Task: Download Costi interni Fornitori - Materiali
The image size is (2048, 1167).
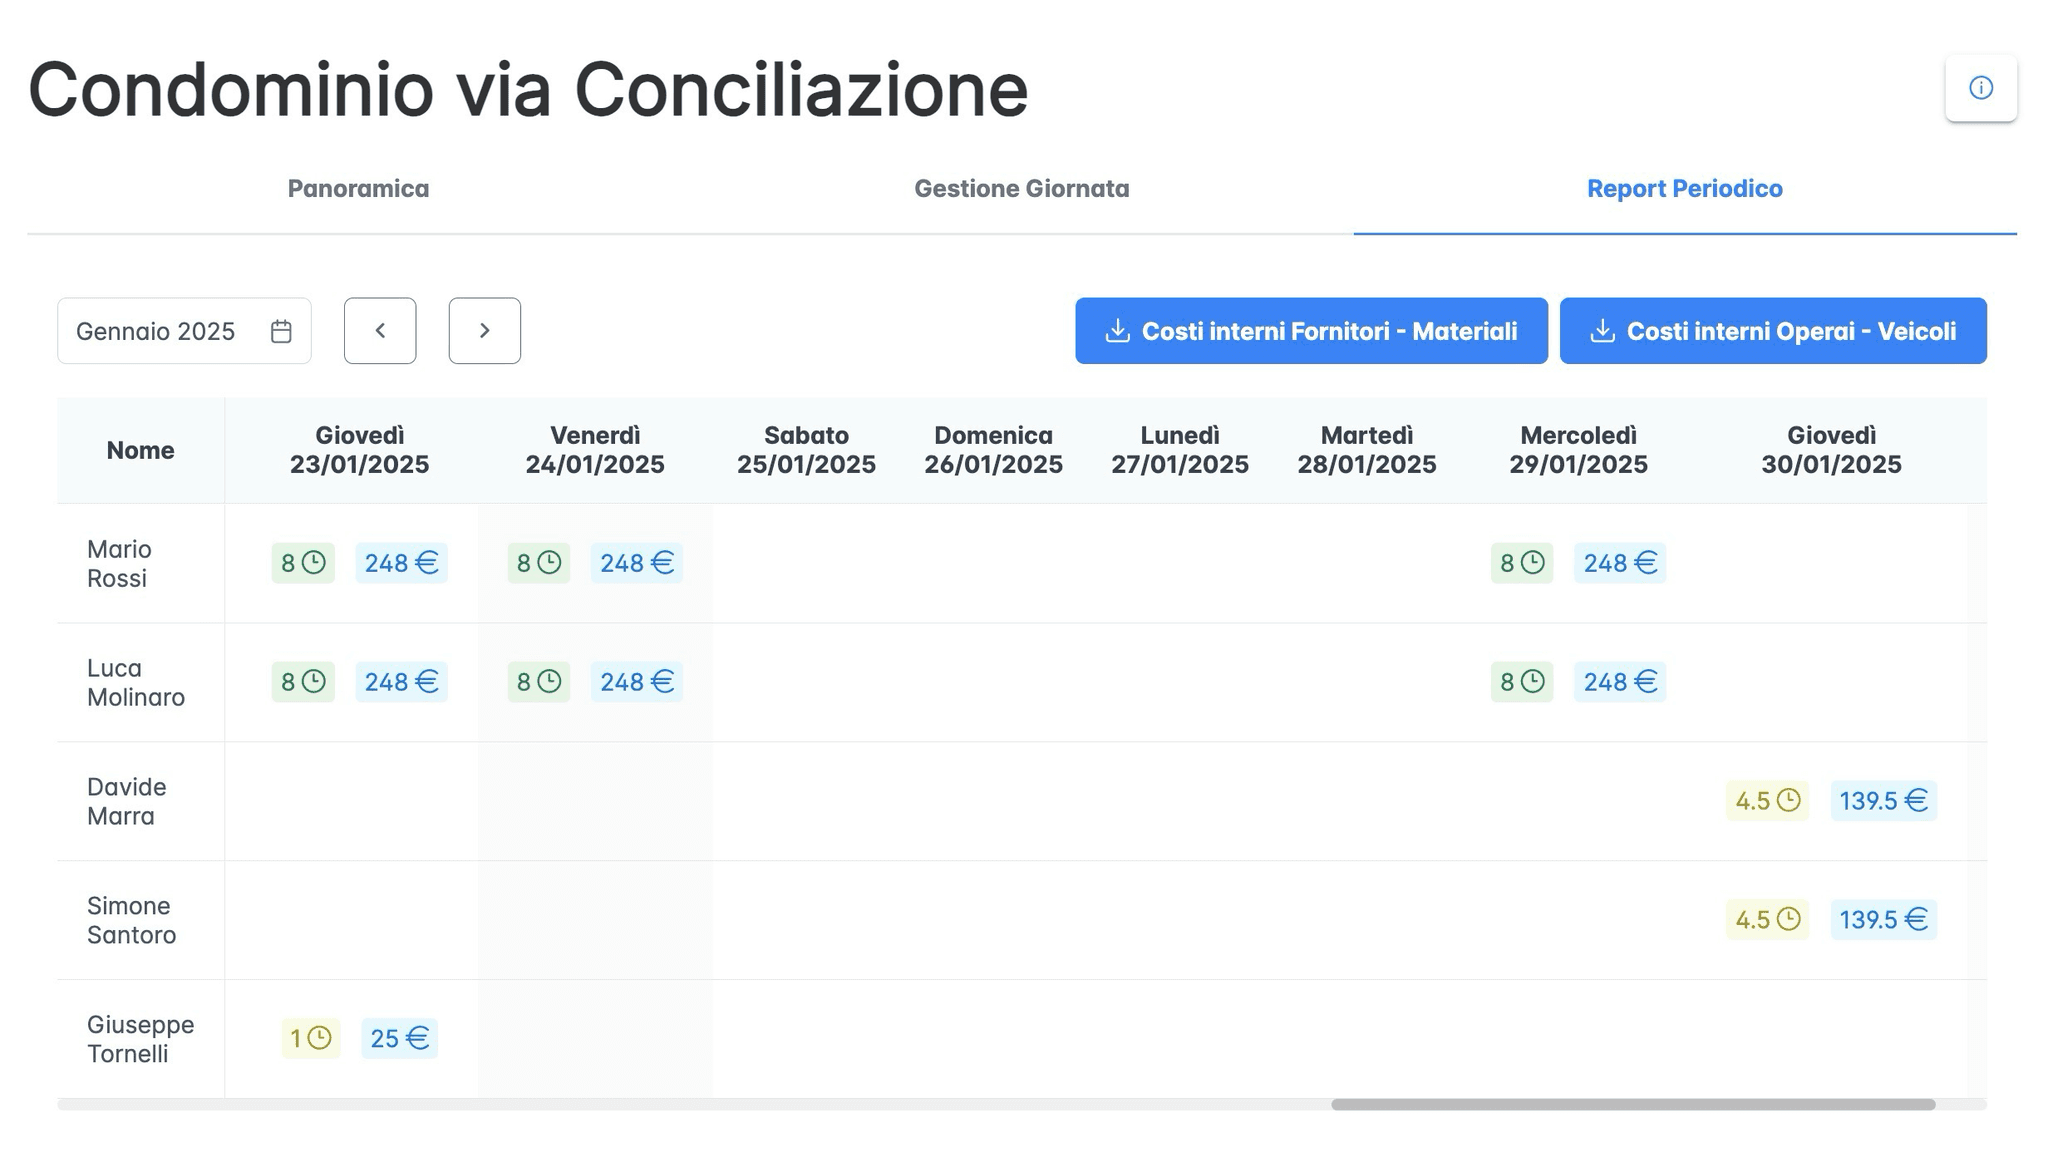Action: pyautogui.click(x=1311, y=331)
